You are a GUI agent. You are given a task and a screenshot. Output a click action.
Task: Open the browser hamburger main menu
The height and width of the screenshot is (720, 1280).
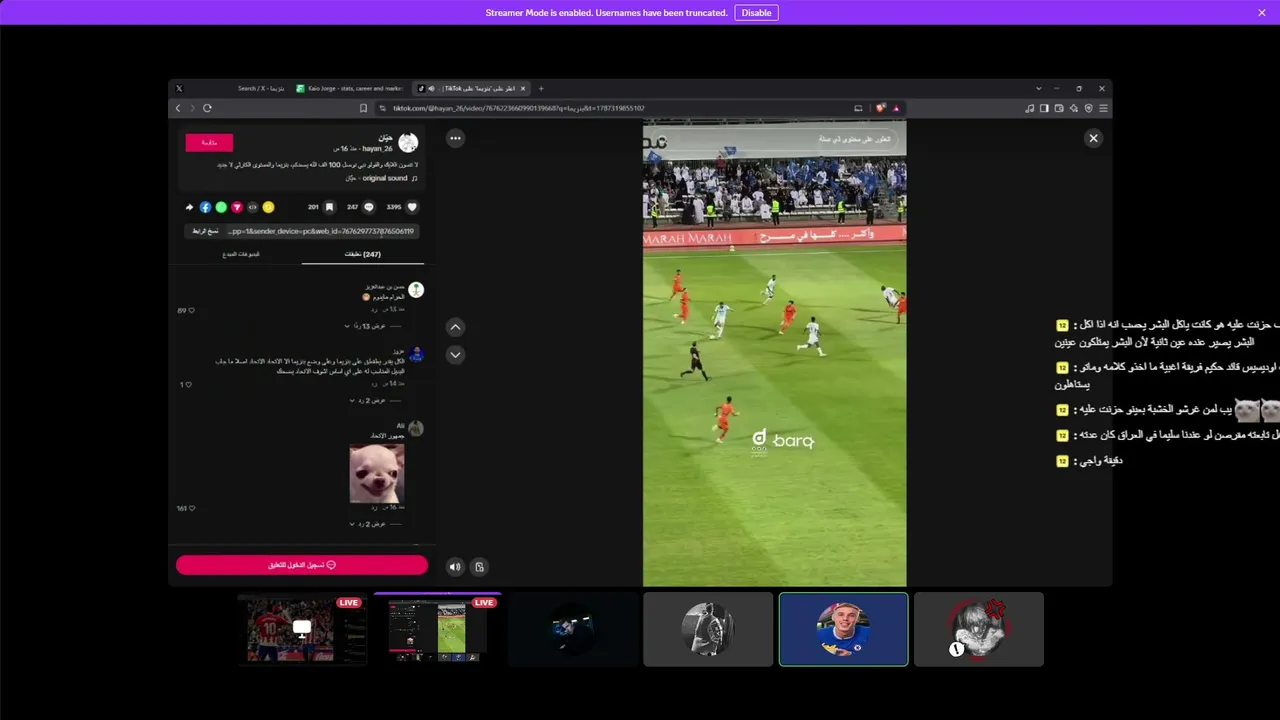click(x=1103, y=108)
